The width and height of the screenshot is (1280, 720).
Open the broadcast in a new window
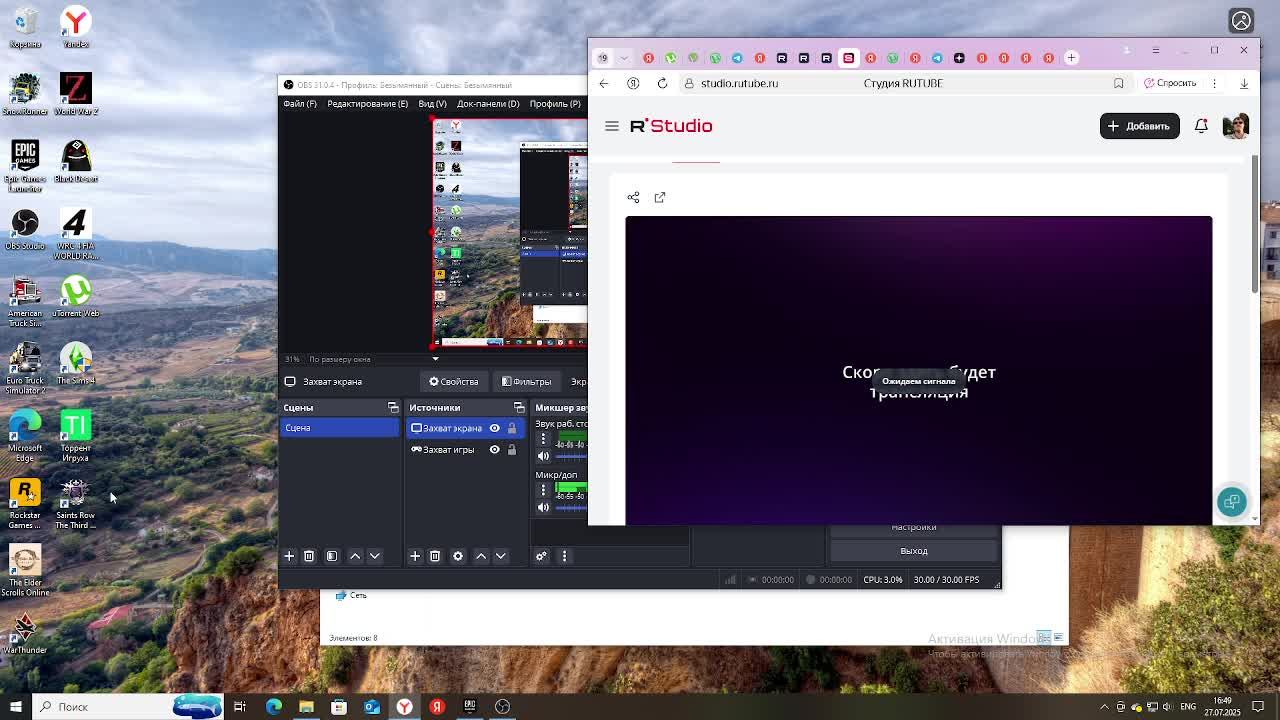pyautogui.click(x=660, y=197)
